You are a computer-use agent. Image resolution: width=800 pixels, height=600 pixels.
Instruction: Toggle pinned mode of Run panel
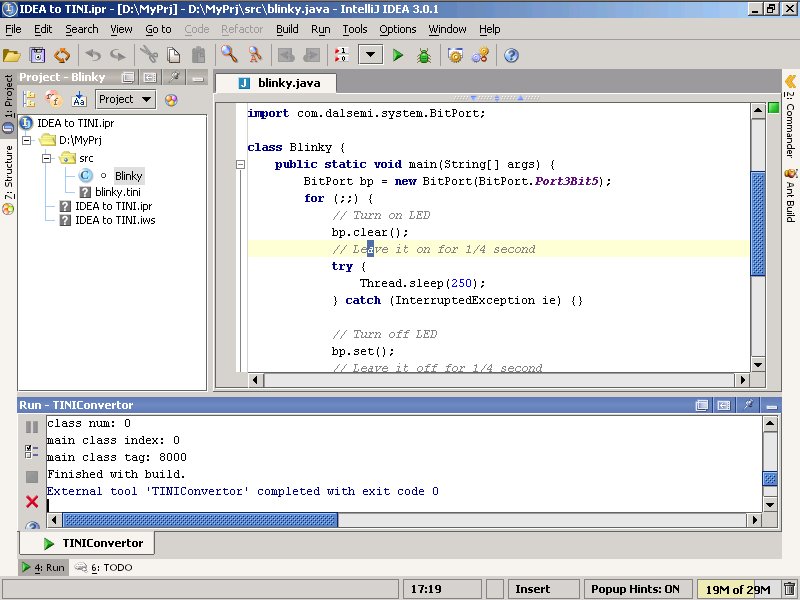coord(748,405)
